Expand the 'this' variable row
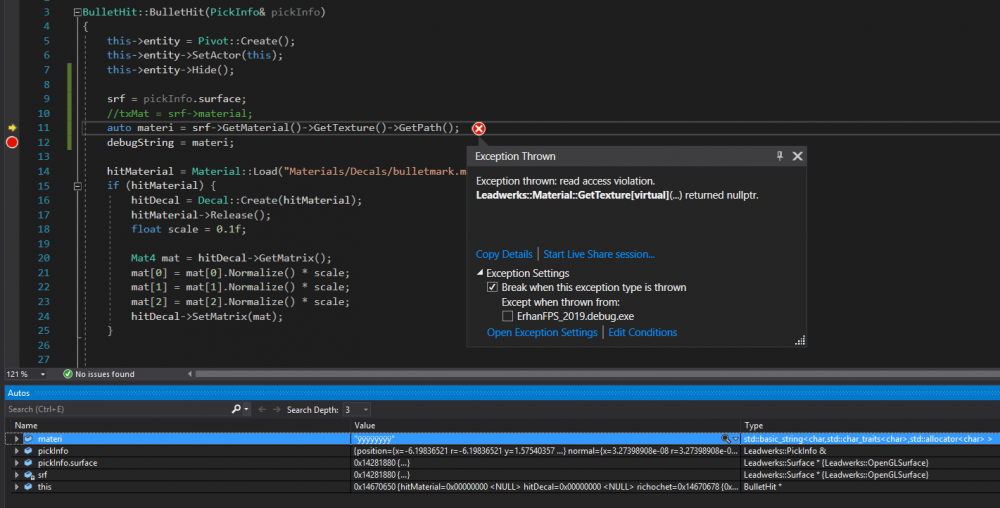This screenshot has width=1000, height=508. (16, 487)
